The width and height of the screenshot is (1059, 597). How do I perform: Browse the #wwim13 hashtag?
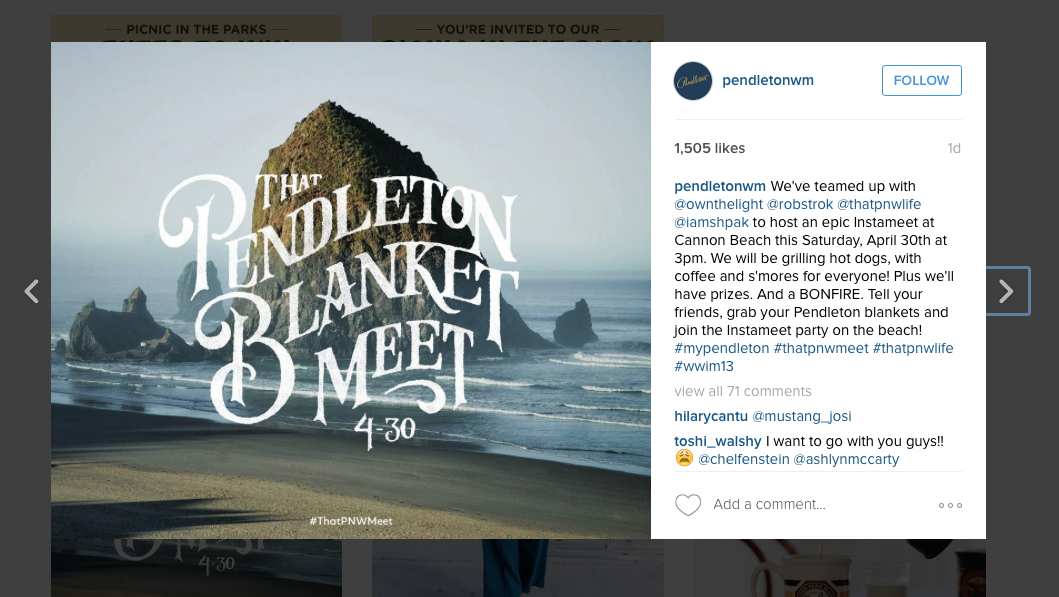[704, 366]
